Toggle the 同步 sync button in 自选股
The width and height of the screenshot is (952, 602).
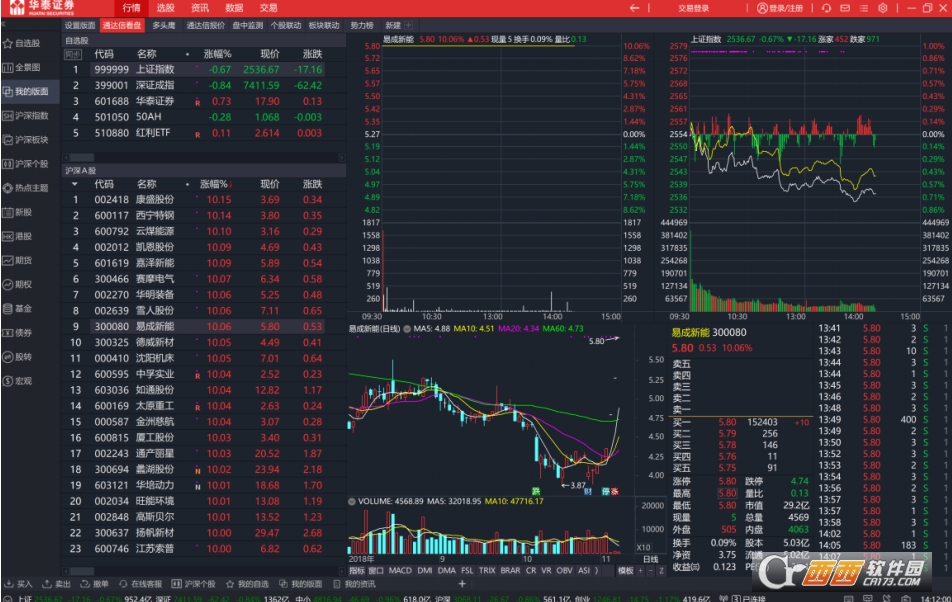pos(73,54)
